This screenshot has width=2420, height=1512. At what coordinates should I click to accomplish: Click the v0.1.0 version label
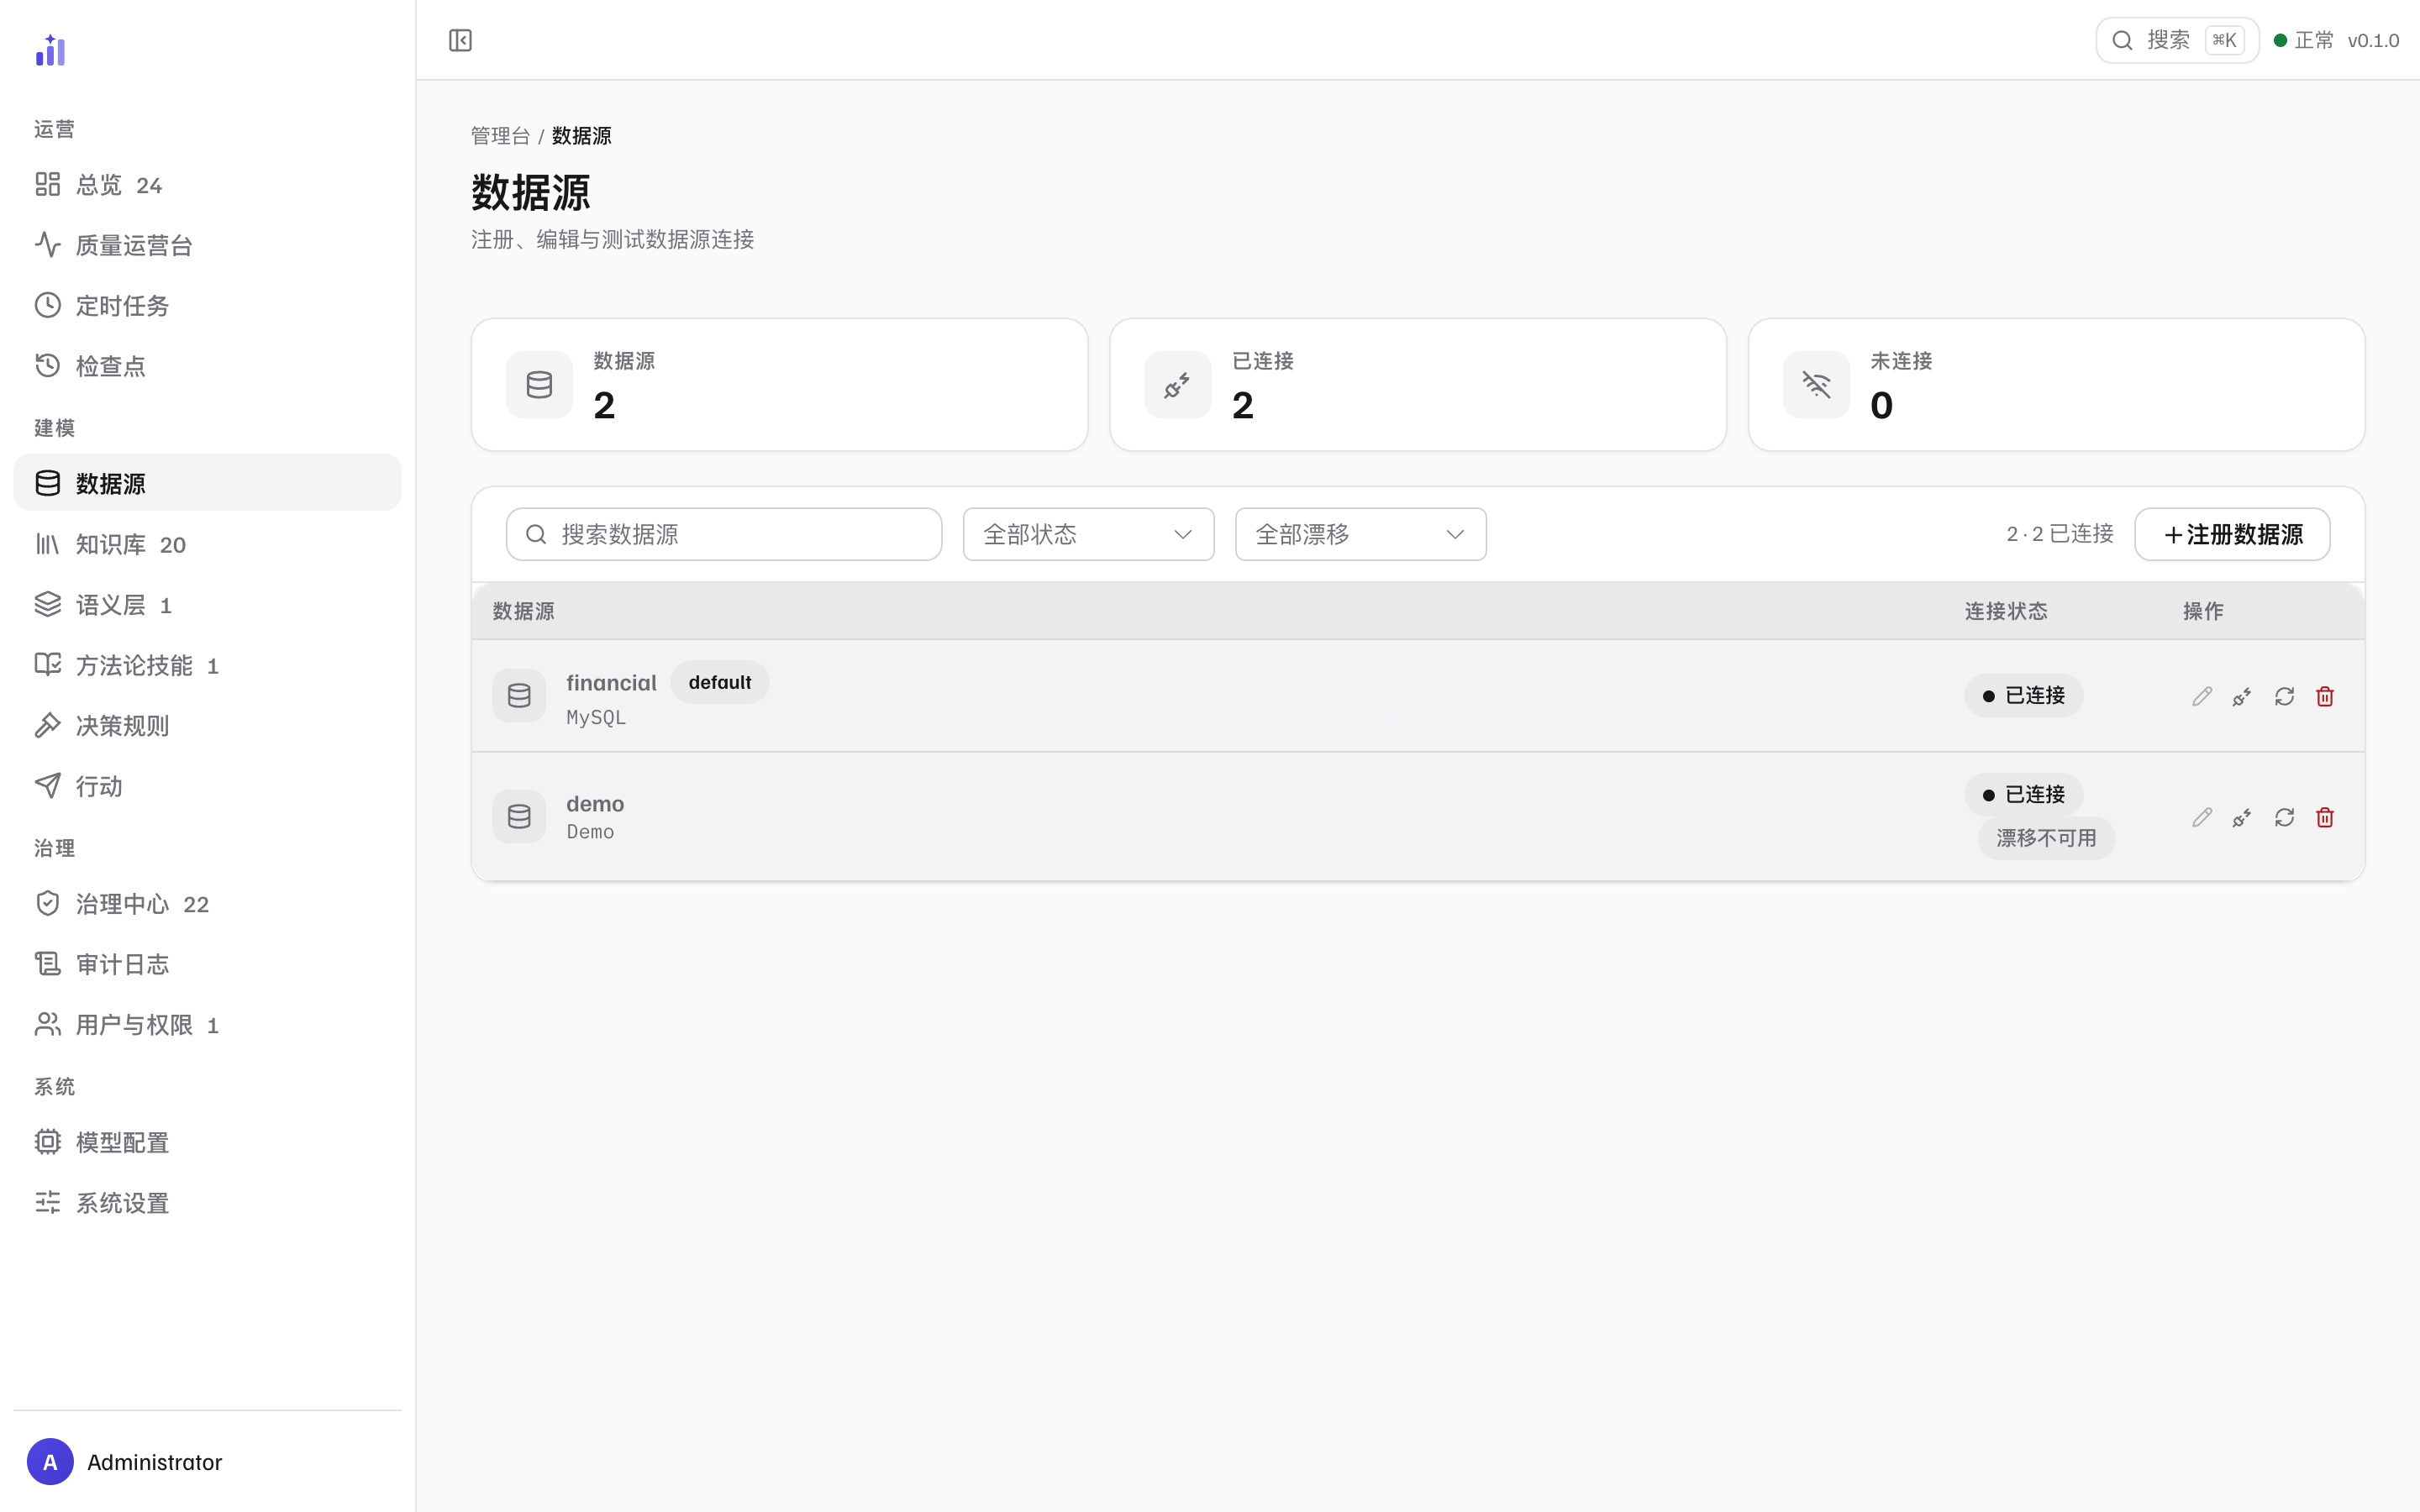pyautogui.click(x=2373, y=41)
